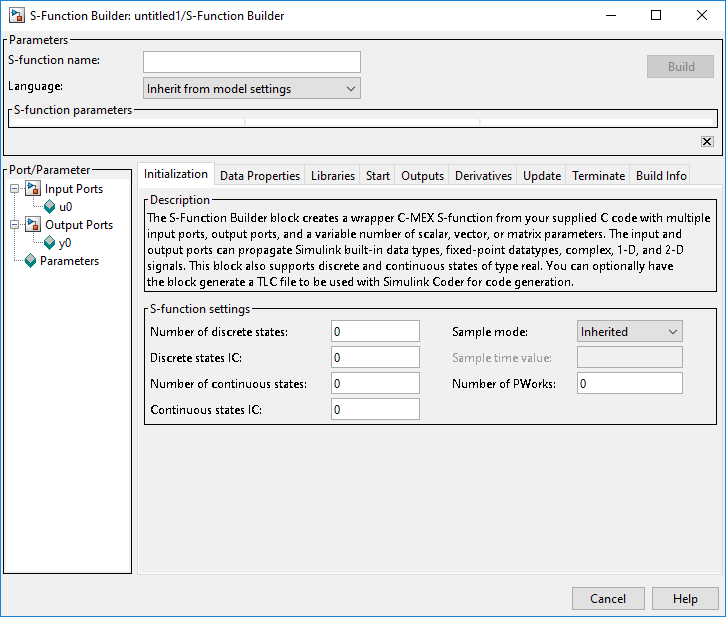Click the Build button
Viewport: 726px width, 617px height.
point(681,67)
